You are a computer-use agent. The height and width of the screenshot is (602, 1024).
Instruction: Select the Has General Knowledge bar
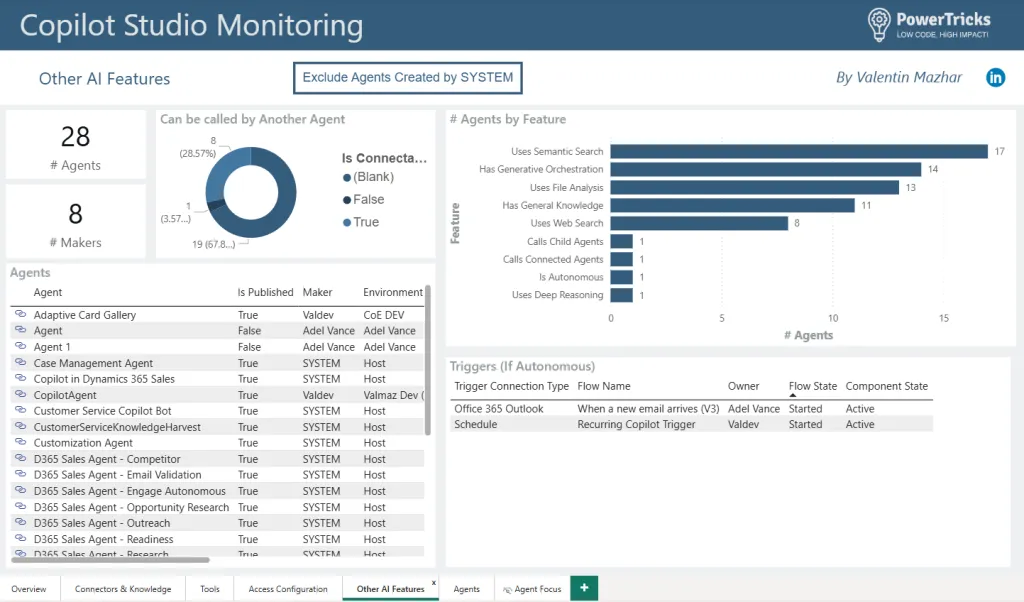pos(733,205)
